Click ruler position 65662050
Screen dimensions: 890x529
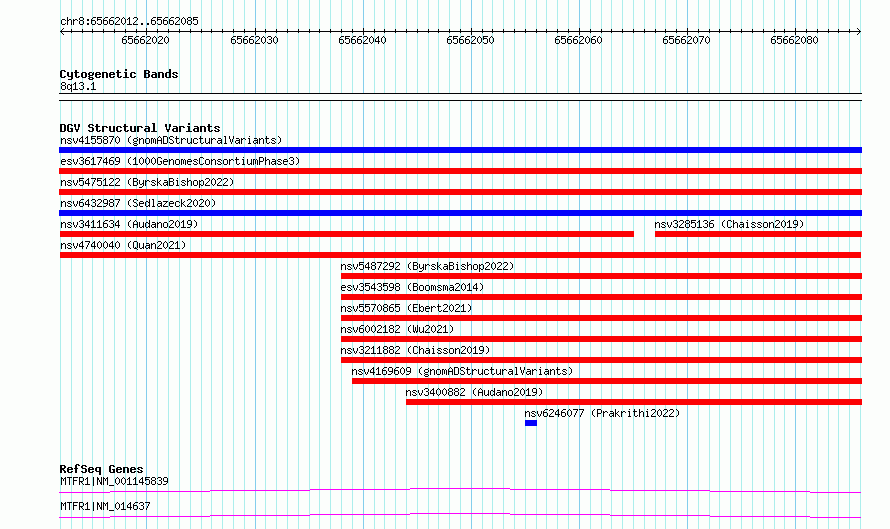(471, 40)
